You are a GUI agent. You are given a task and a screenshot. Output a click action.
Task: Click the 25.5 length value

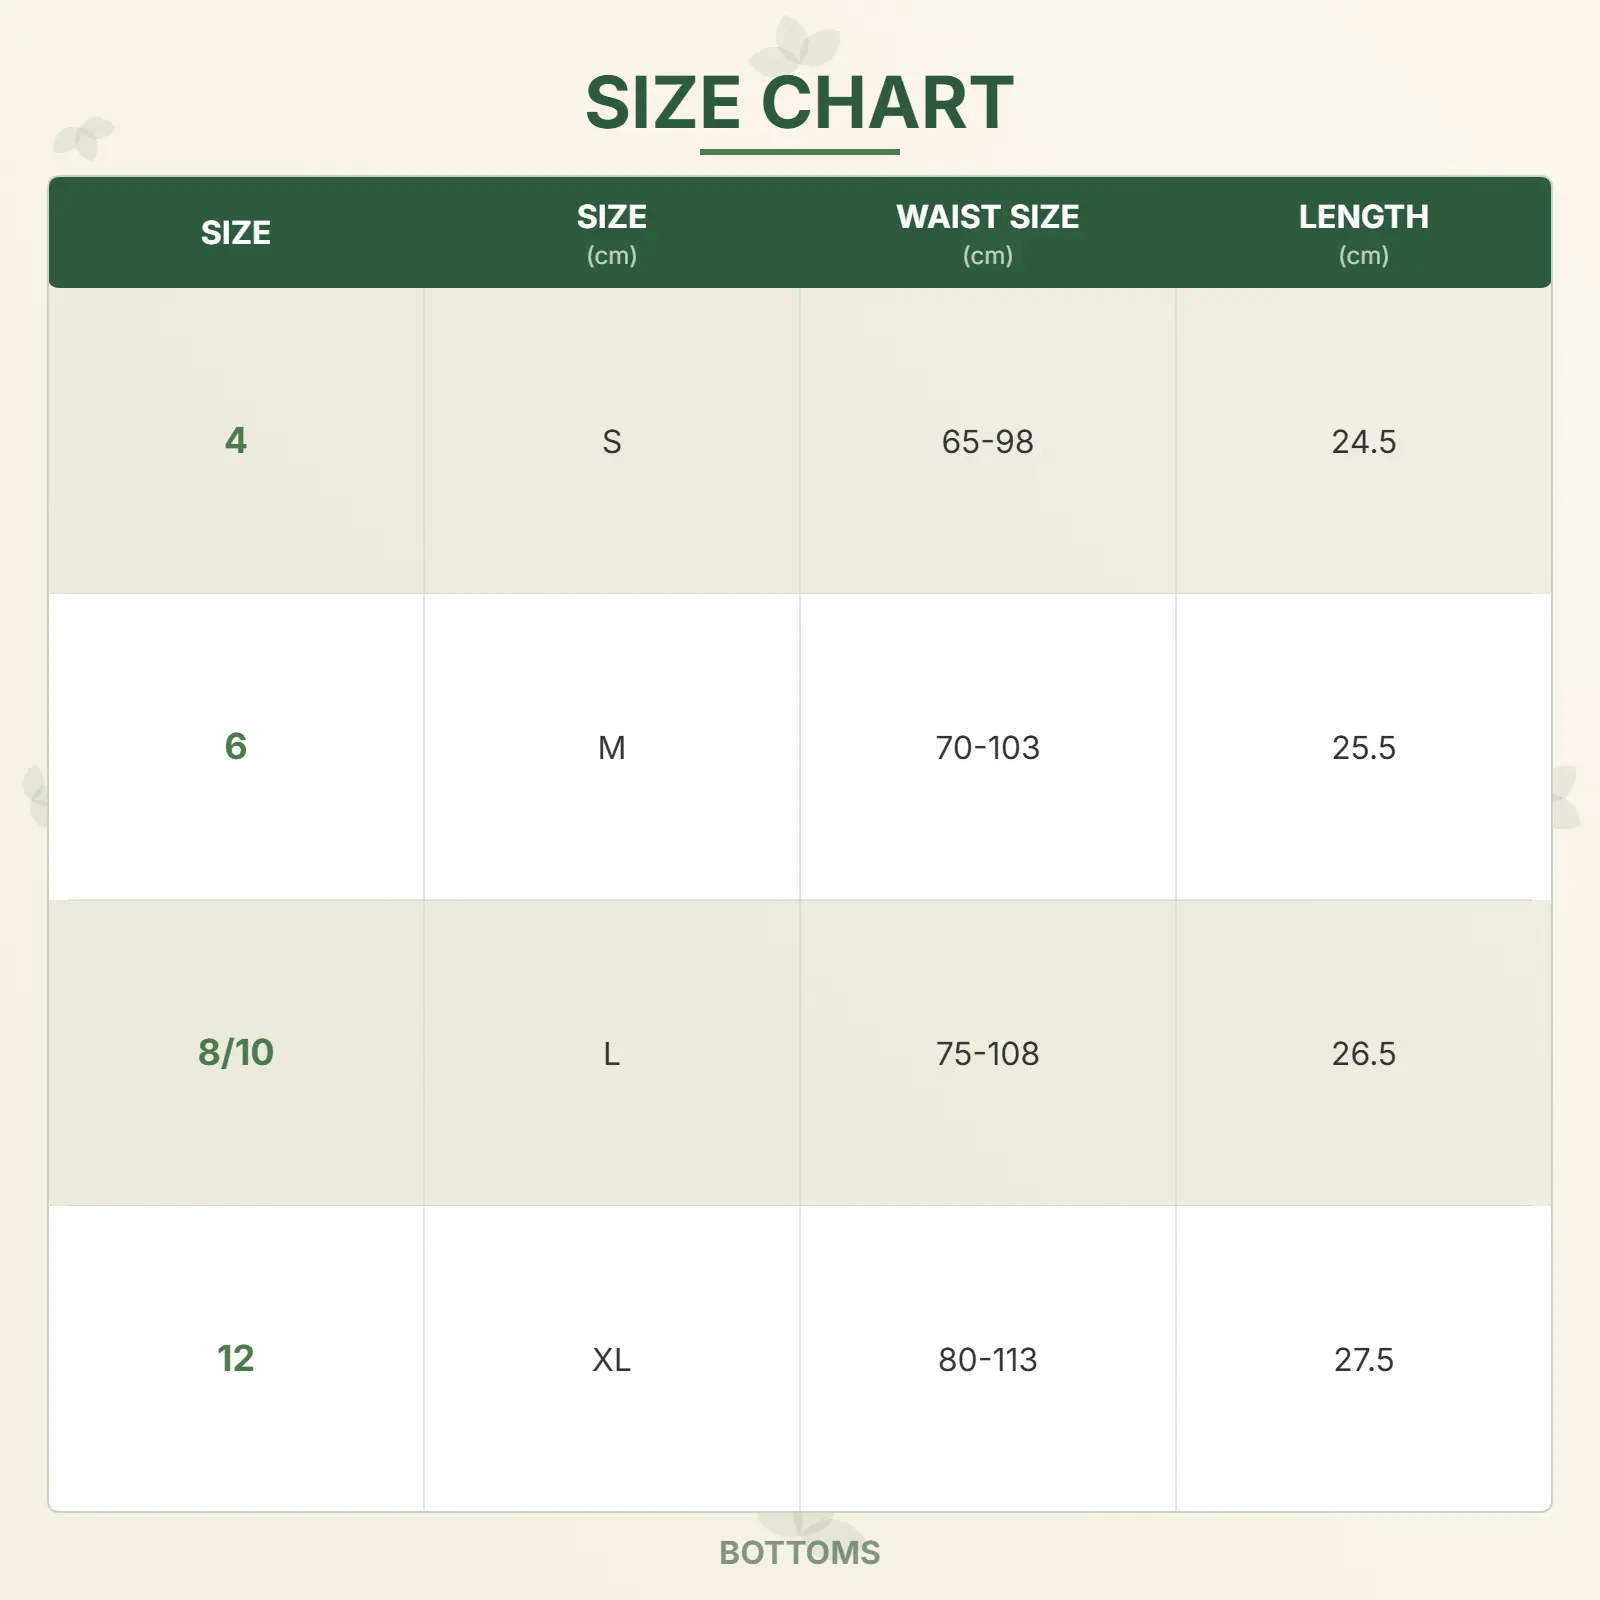pyautogui.click(x=1363, y=748)
